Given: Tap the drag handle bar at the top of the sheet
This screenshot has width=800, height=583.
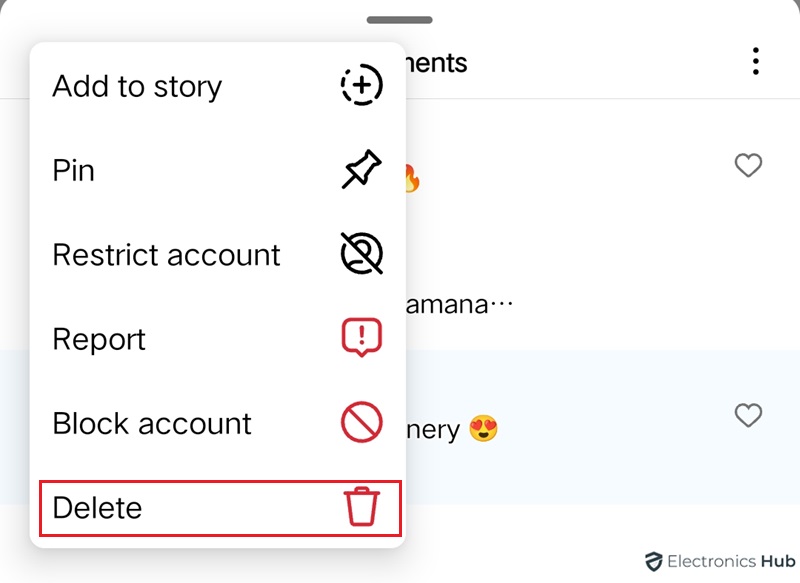Looking at the screenshot, I should (399, 20).
